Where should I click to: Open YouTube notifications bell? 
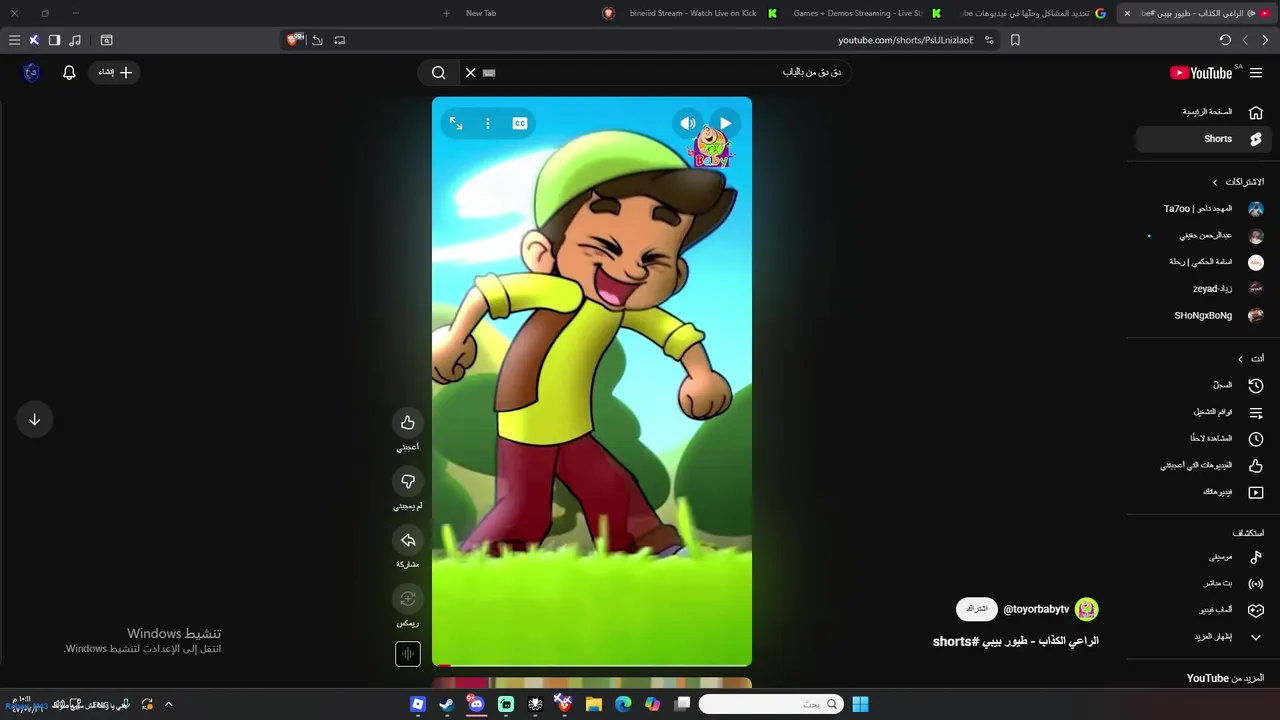[69, 72]
